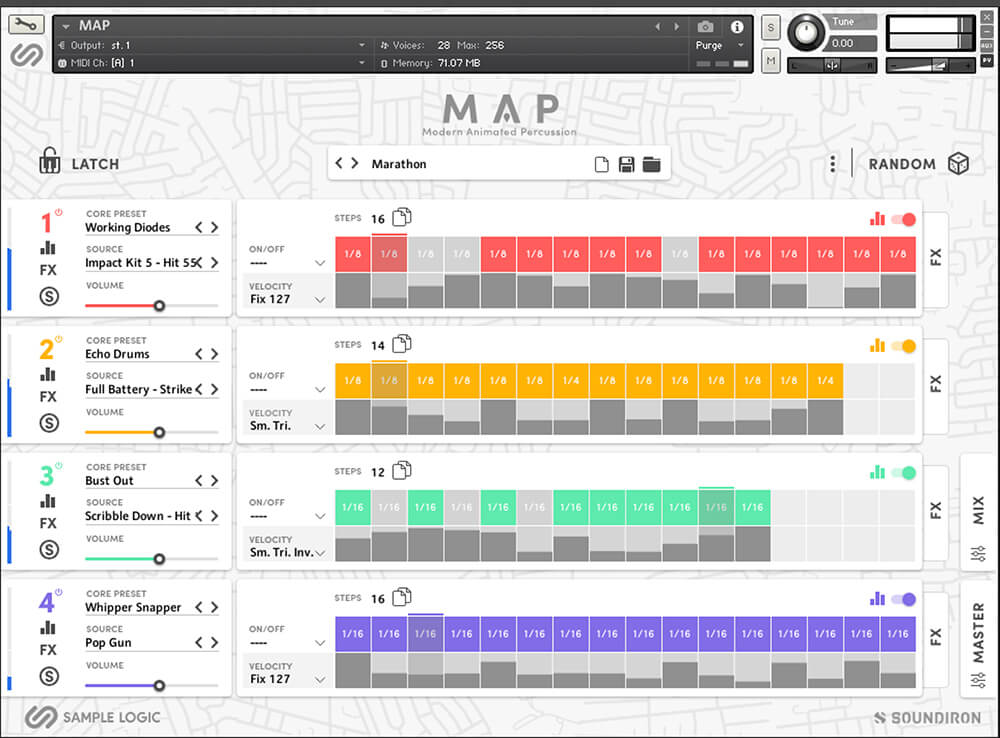Image resolution: width=1000 pixels, height=738 pixels.
Task: Expand core 2 ON/OFF pattern dropdown
Action: (x=320, y=390)
